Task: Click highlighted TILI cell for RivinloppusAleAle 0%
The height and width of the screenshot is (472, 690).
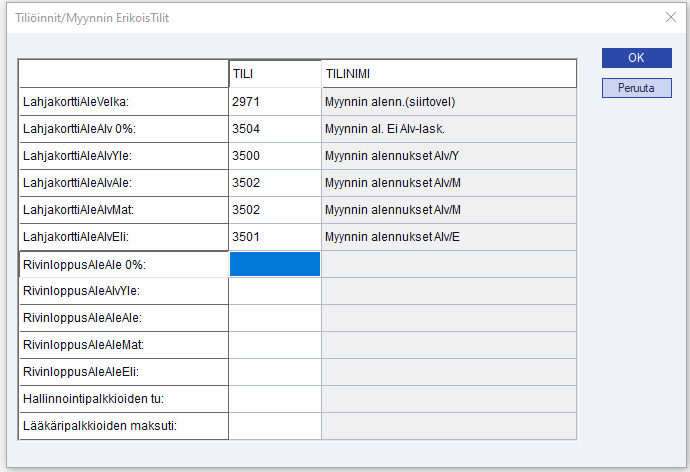Action: (275, 263)
